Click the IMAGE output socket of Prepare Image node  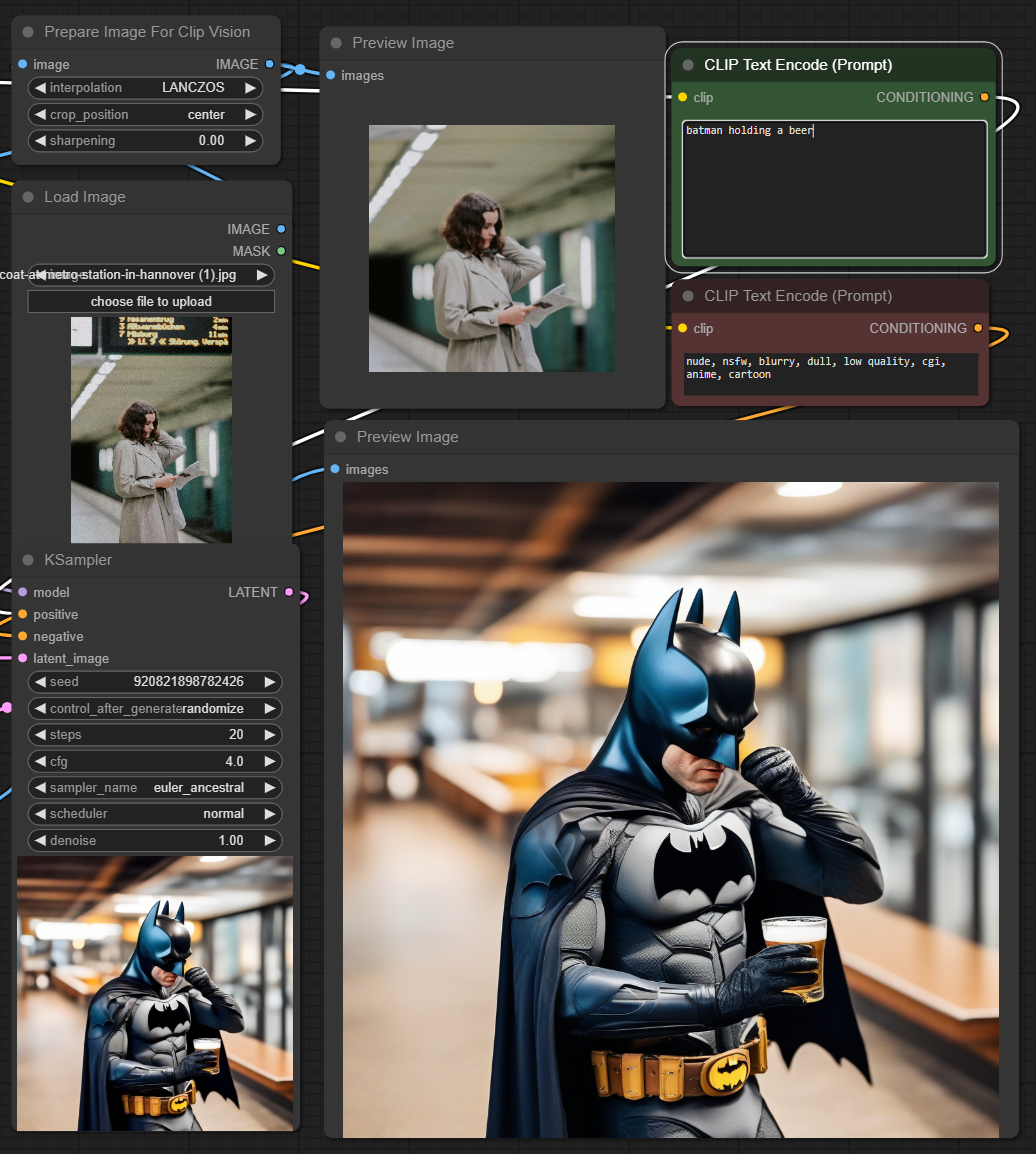pyautogui.click(x=269, y=64)
